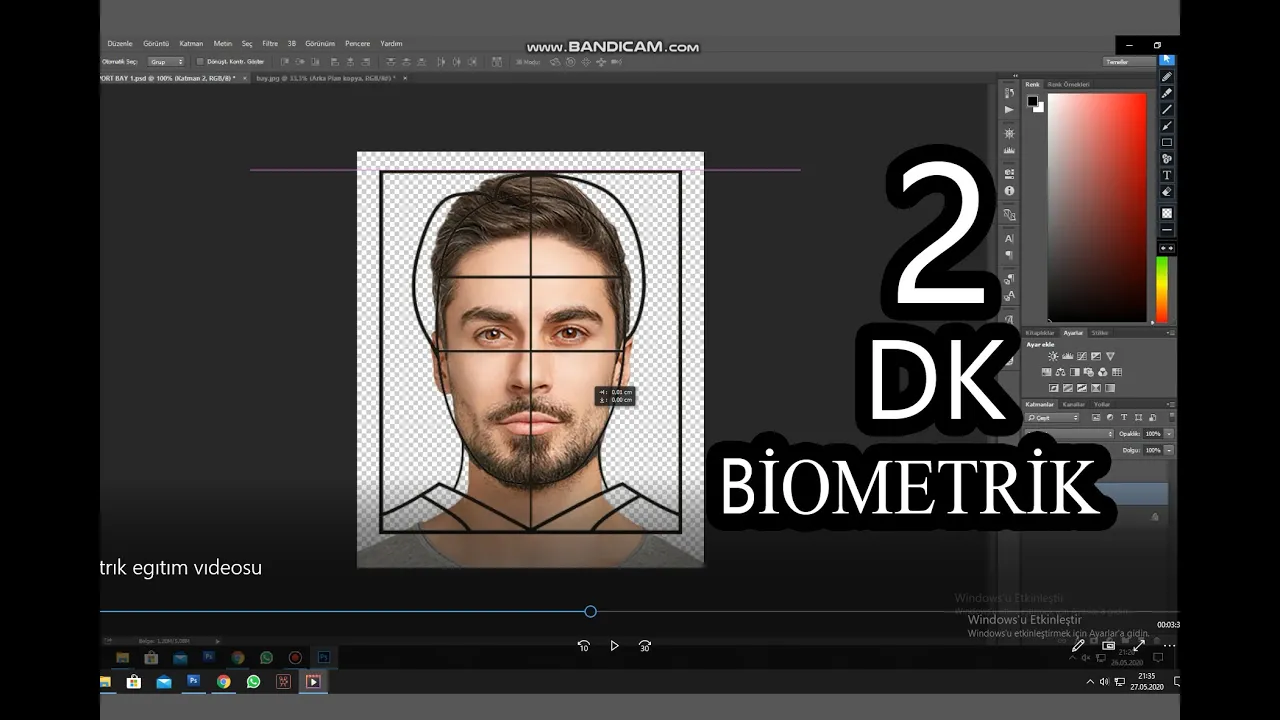Switch to the Stiller tab
The height and width of the screenshot is (720, 1280).
pyautogui.click(x=1100, y=333)
